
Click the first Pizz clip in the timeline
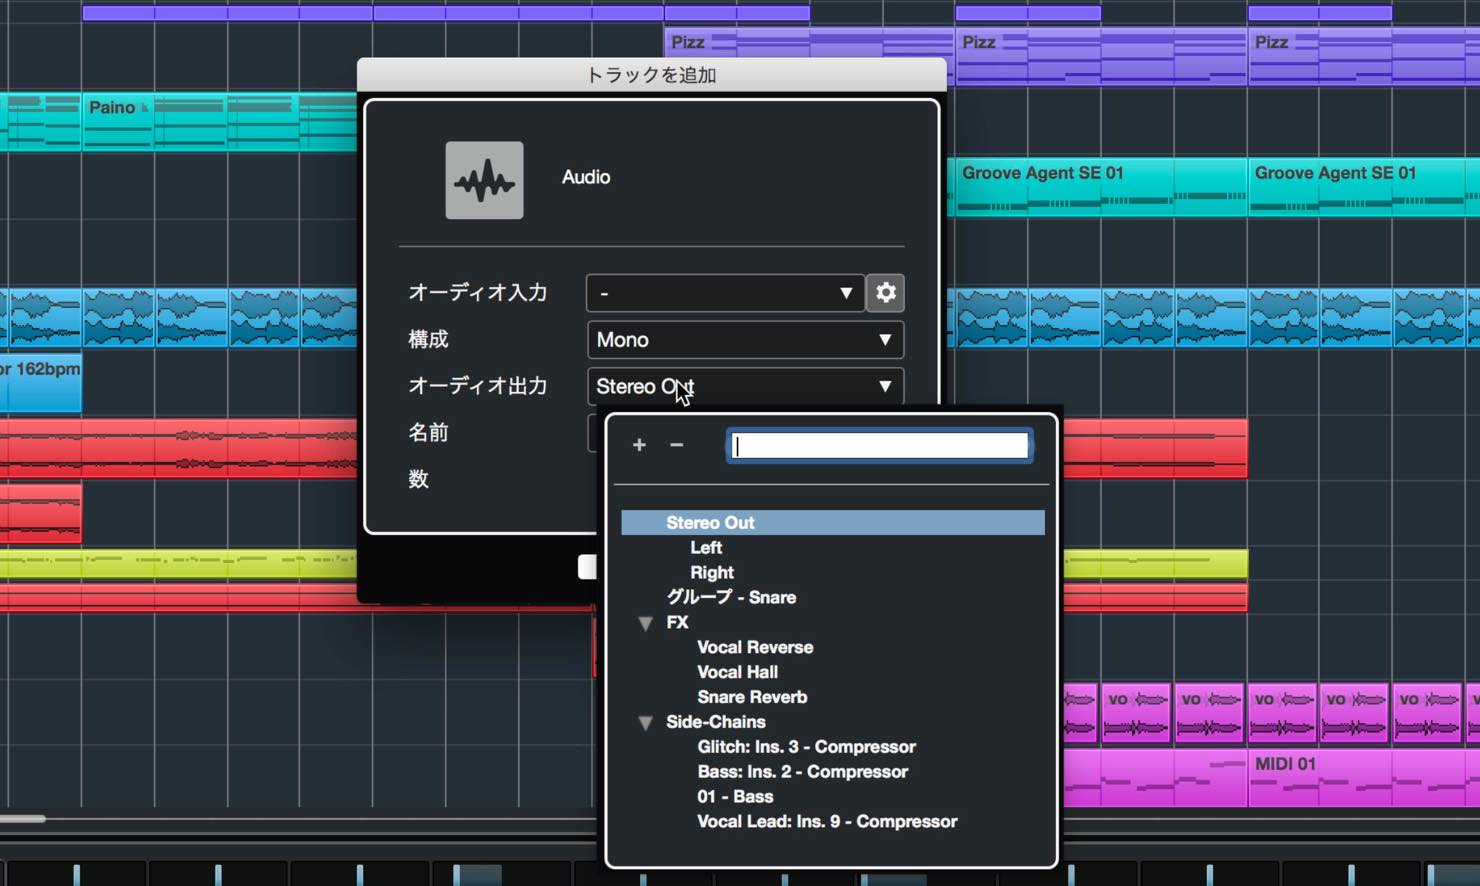[808, 55]
